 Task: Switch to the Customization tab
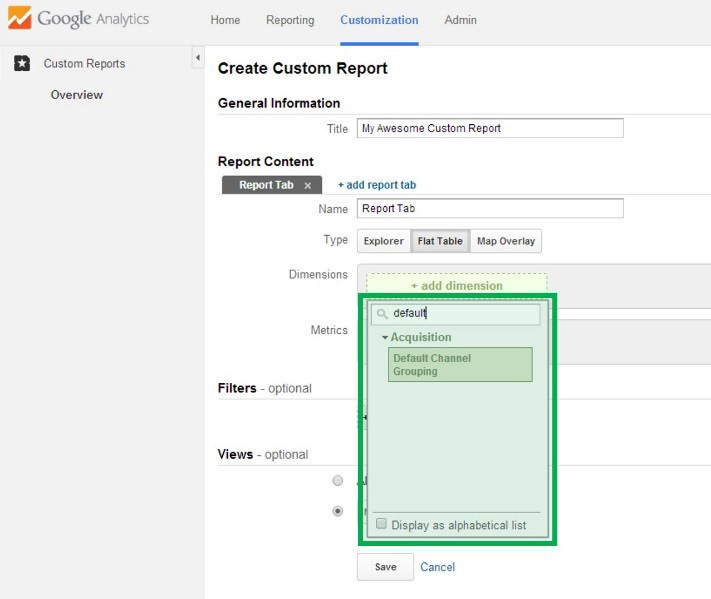[379, 20]
